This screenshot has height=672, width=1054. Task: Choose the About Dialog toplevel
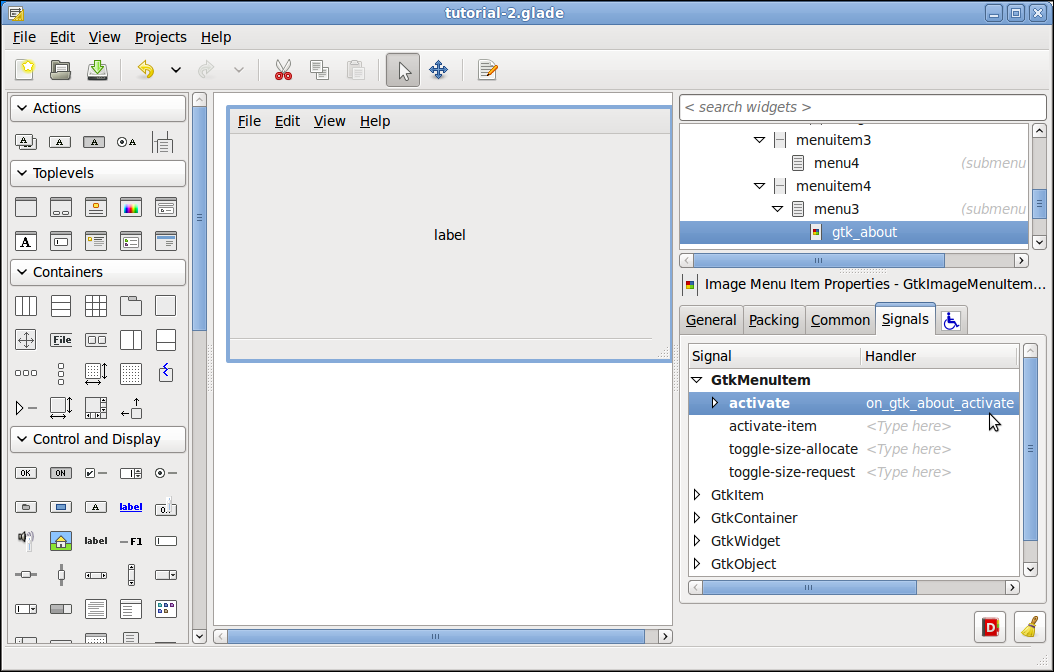(x=96, y=207)
